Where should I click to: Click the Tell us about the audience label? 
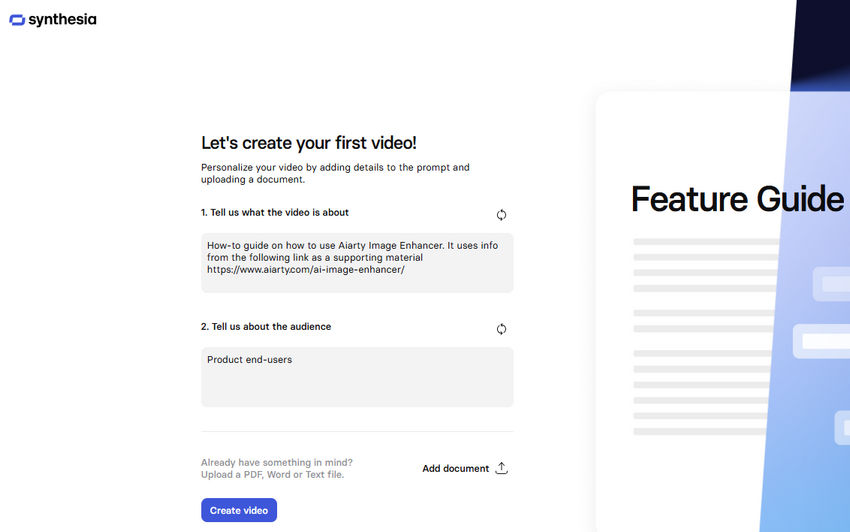266,326
